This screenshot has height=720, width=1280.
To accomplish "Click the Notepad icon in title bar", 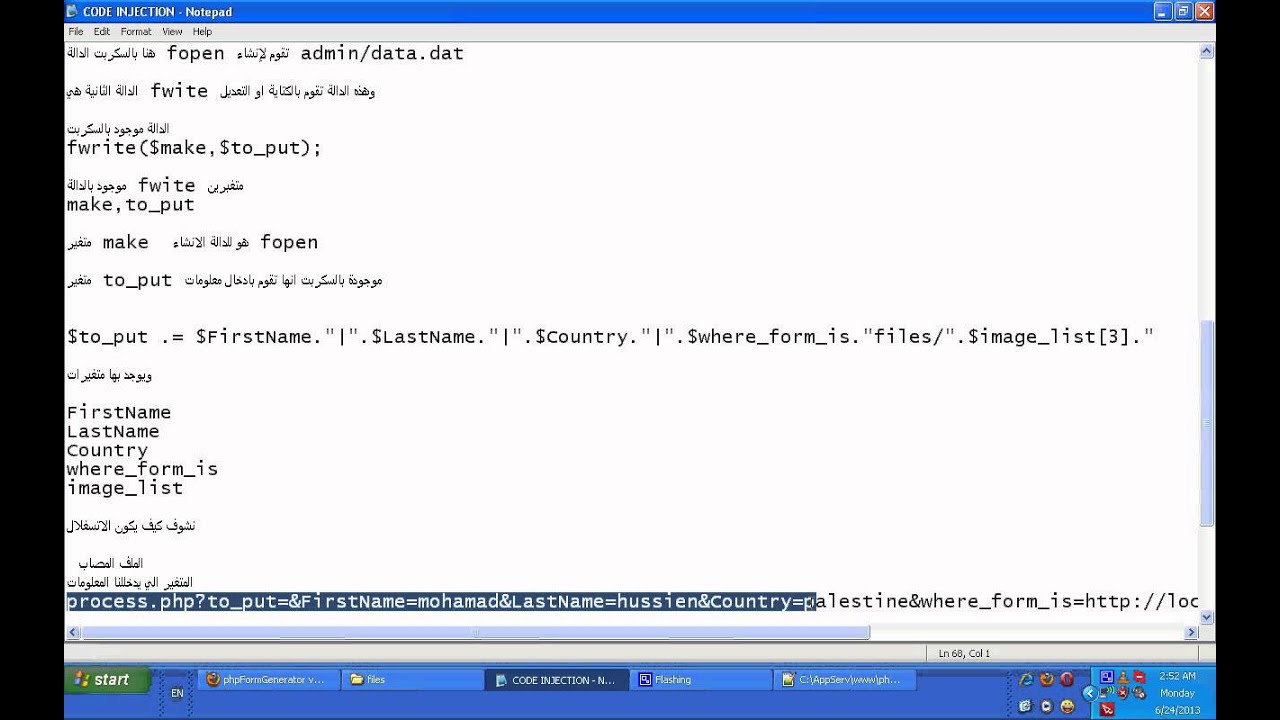I will [72, 11].
